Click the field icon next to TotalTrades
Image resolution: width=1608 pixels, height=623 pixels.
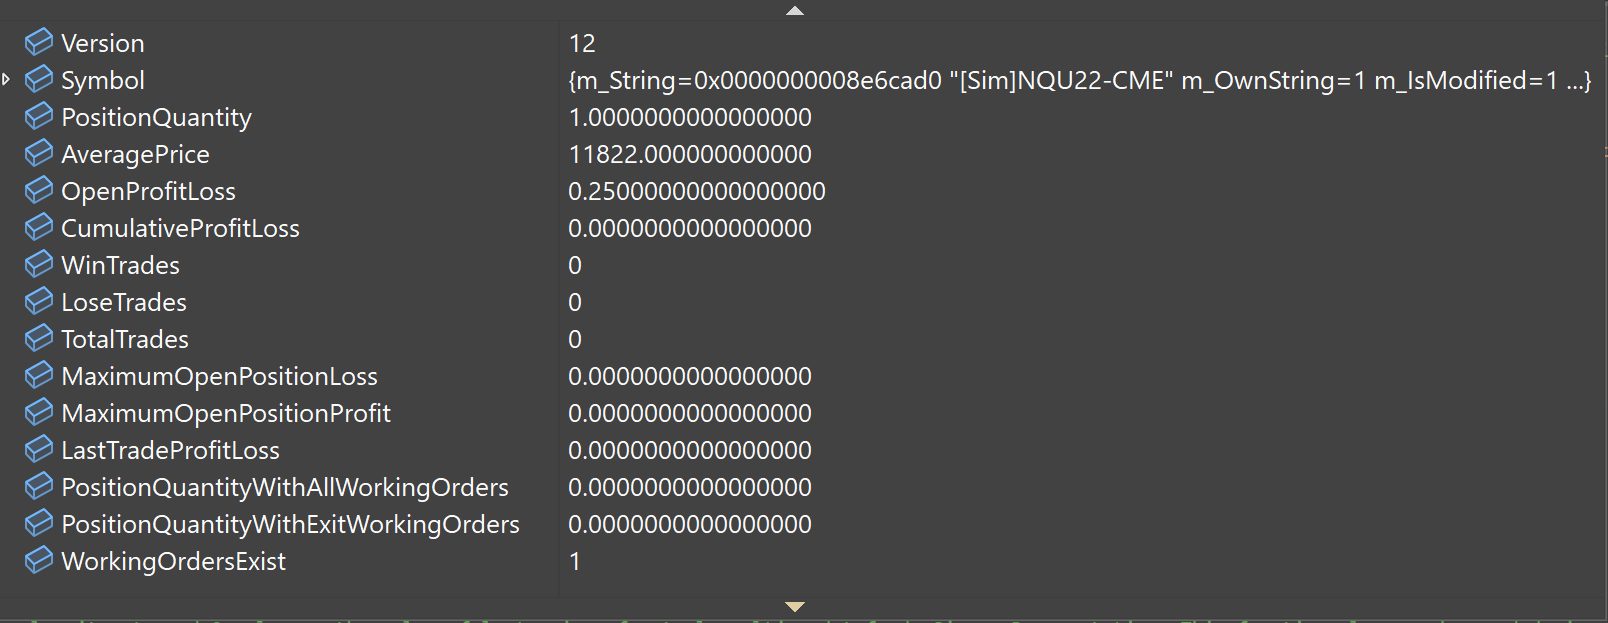coord(39,339)
